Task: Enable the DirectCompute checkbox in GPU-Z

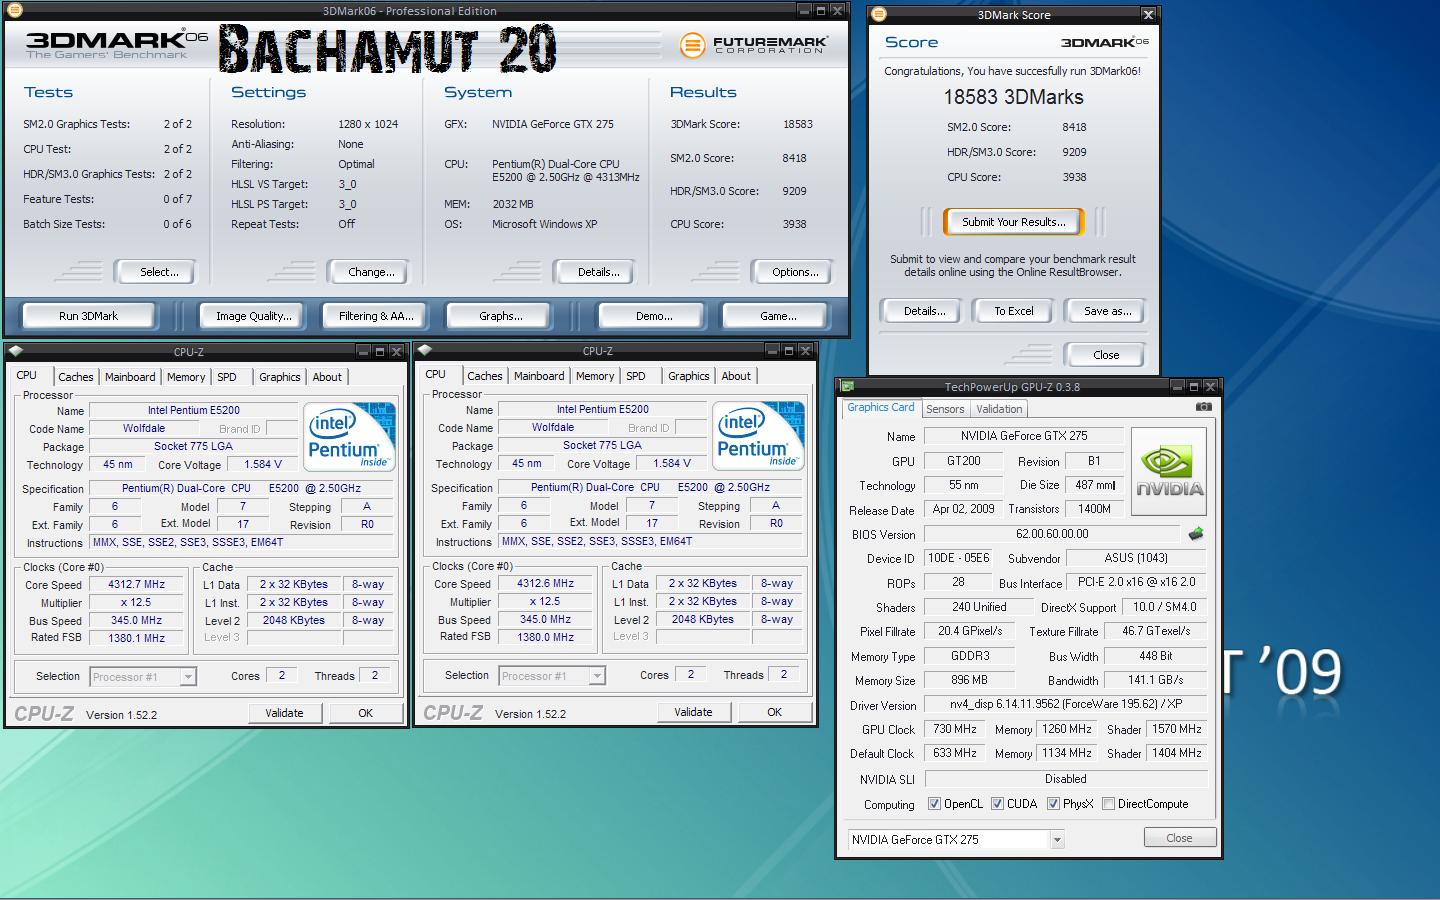Action: coord(1108,804)
